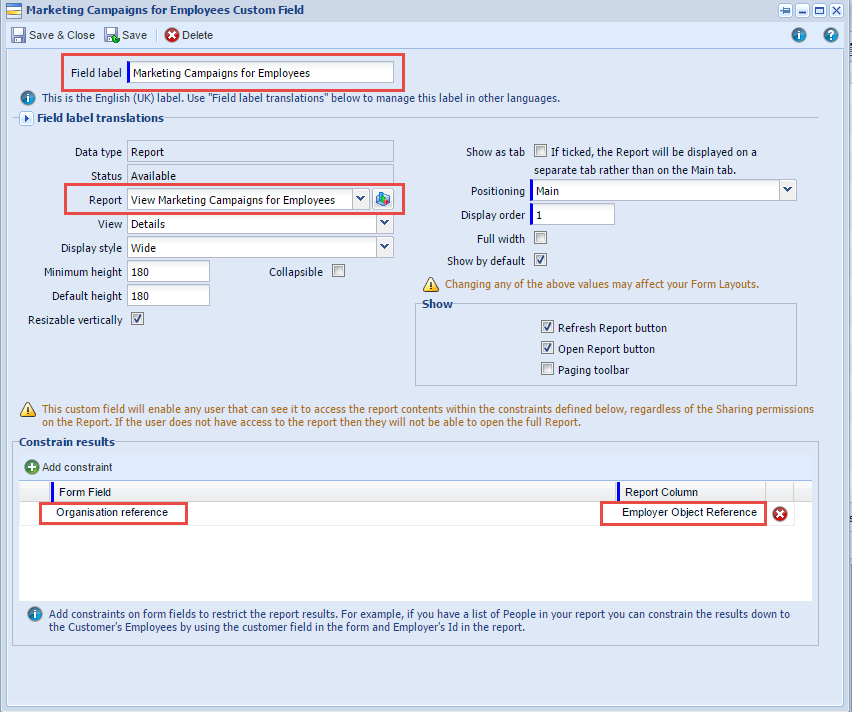Click the warning icon beside Form Layouts message
Screen dimensions: 852x712
(x=431, y=284)
